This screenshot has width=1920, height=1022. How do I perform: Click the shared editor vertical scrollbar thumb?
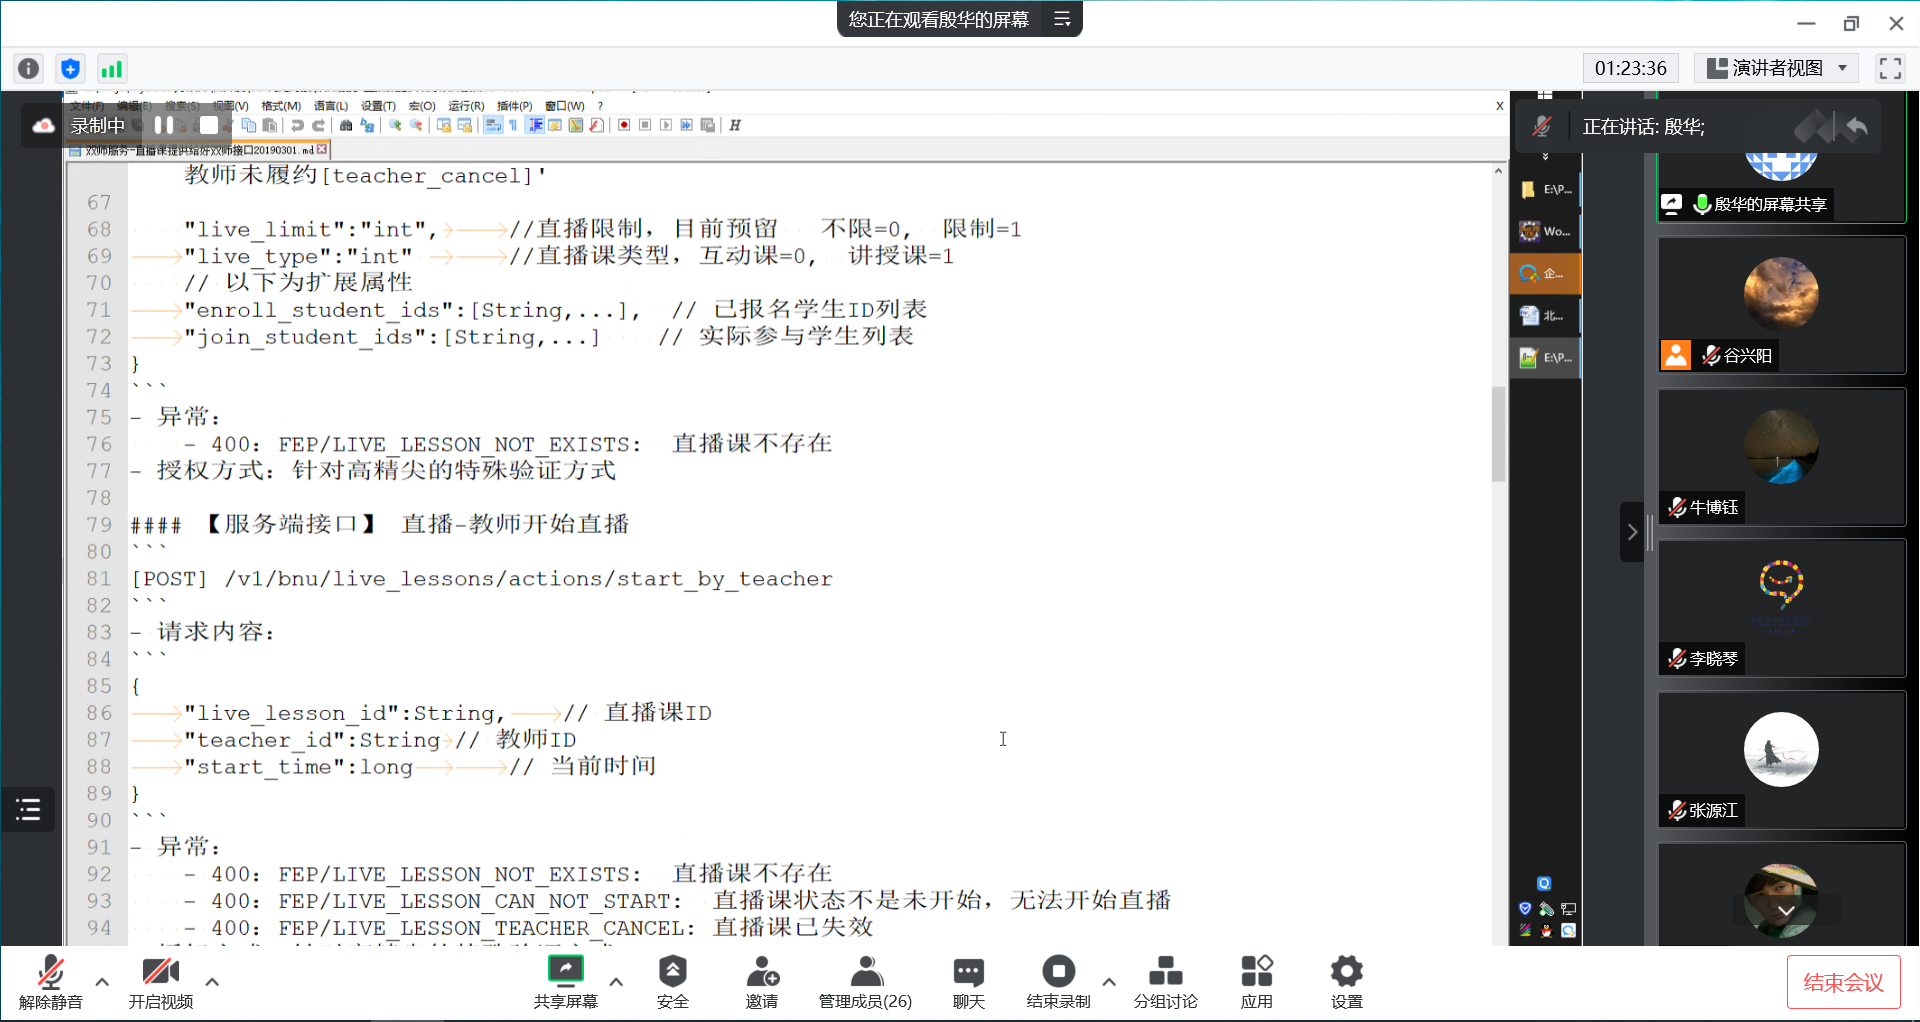(1498, 434)
